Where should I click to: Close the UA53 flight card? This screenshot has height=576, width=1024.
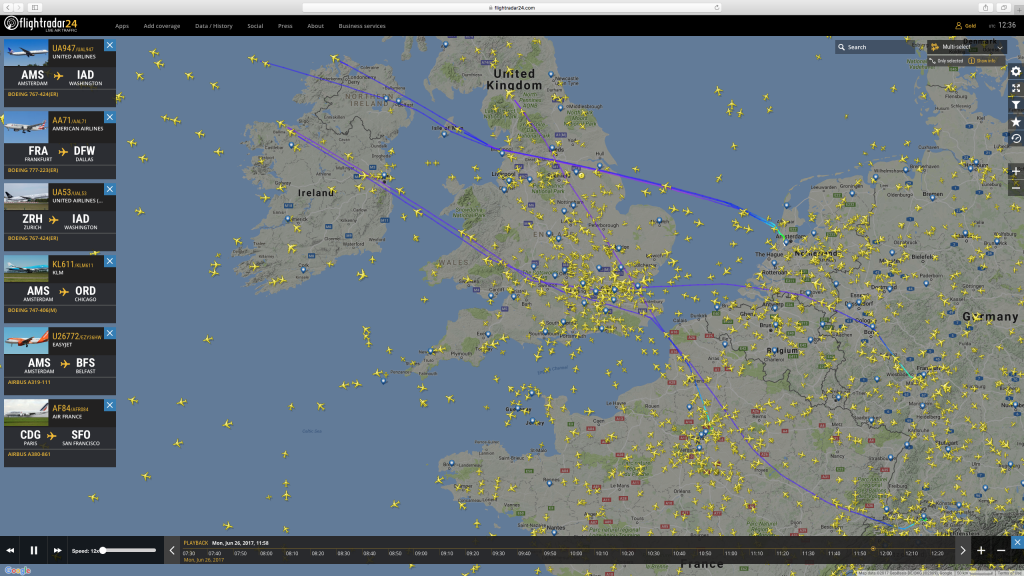point(110,189)
